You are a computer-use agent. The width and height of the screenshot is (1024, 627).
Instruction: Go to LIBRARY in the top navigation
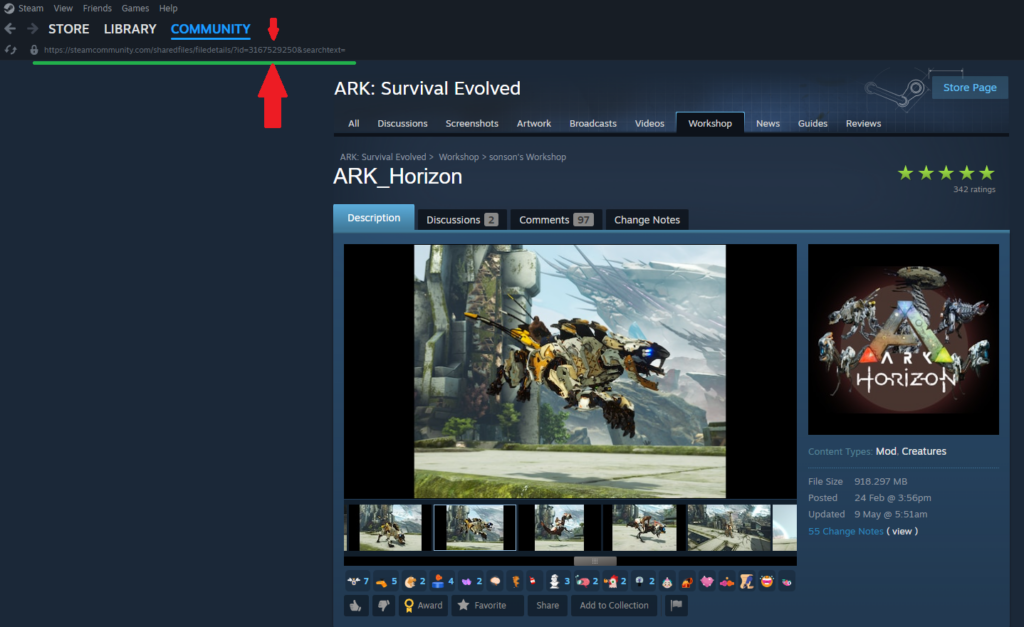point(130,29)
